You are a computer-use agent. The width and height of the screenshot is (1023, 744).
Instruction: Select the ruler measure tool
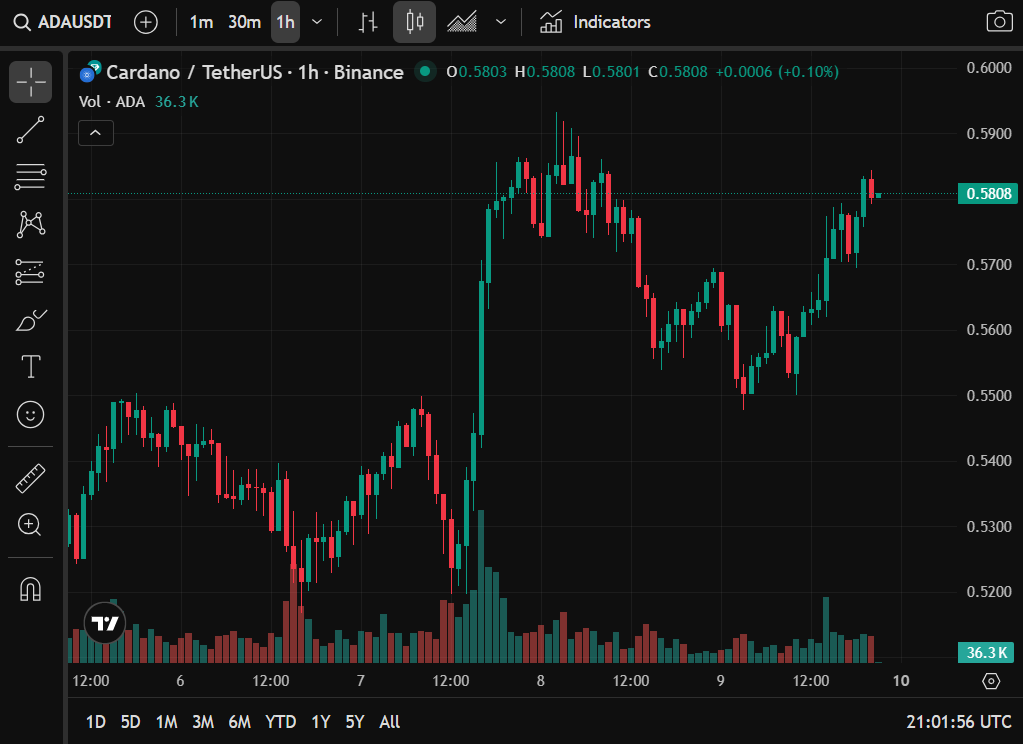(x=31, y=478)
